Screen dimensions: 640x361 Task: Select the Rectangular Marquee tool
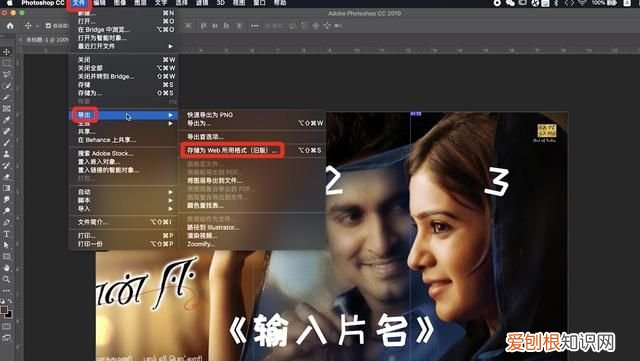pyautogui.click(x=7, y=63)
